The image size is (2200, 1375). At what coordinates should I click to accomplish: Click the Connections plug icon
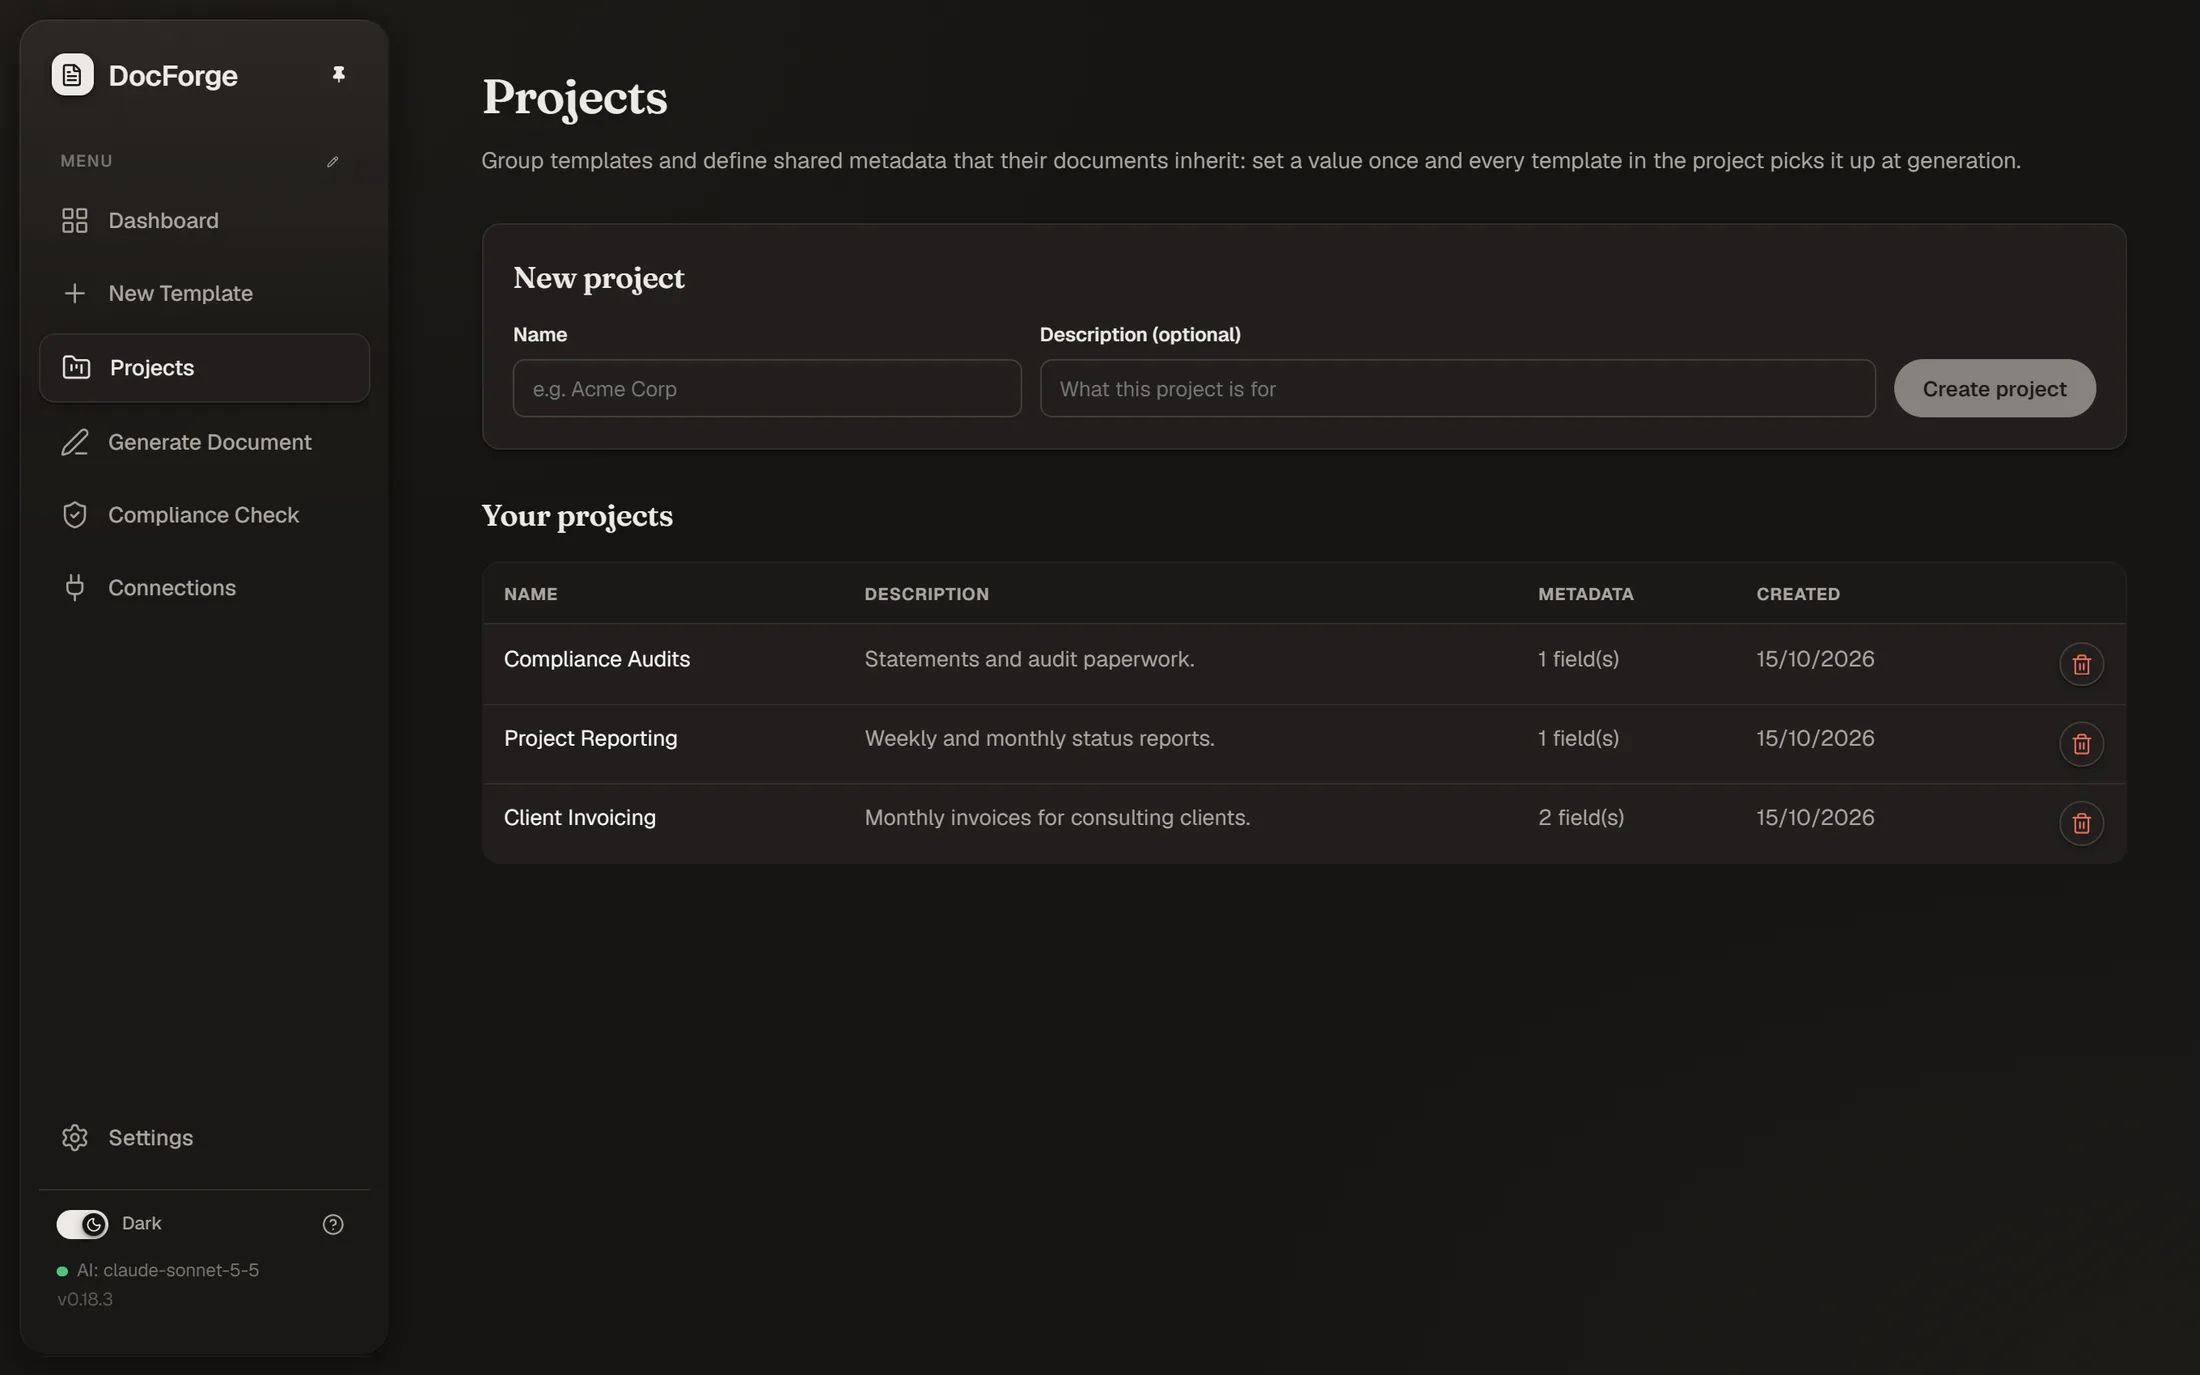[75, 588]
